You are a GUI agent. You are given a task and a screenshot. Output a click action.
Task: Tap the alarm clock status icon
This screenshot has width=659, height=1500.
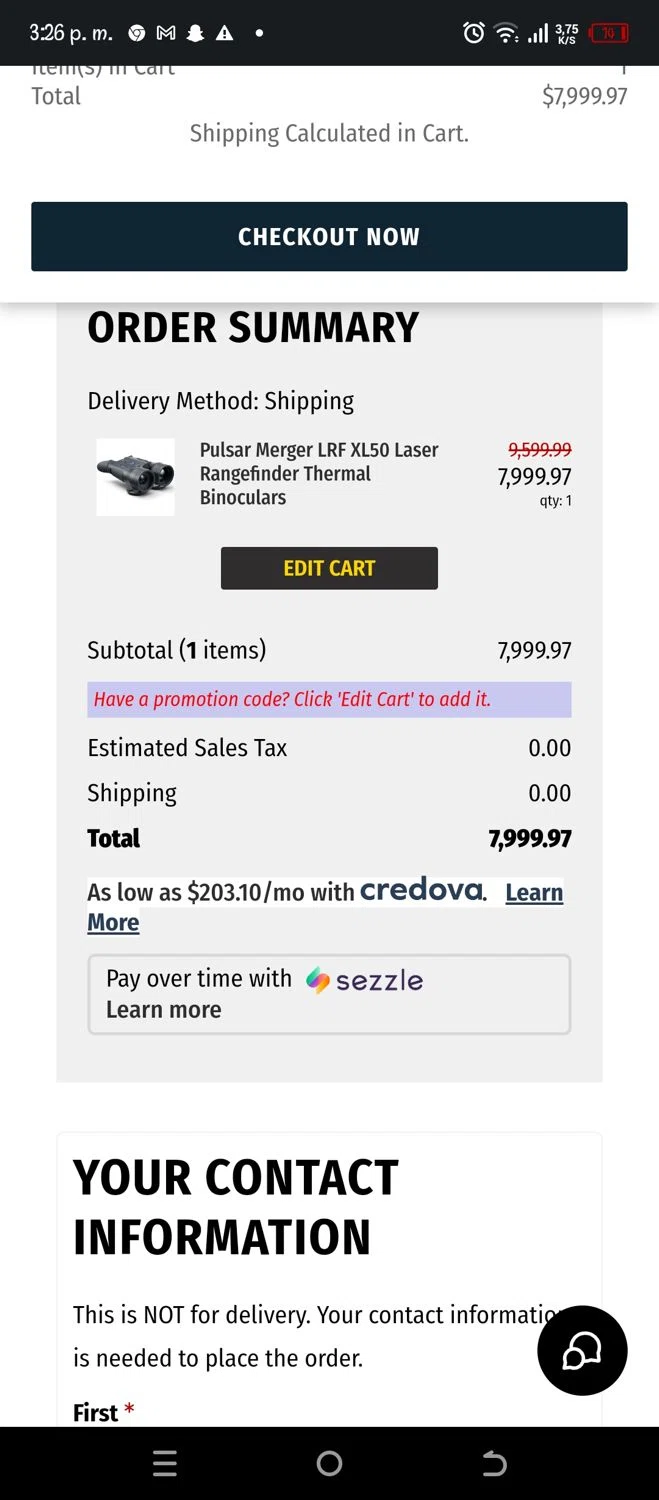pyautogui.click(x=474, y=33)
